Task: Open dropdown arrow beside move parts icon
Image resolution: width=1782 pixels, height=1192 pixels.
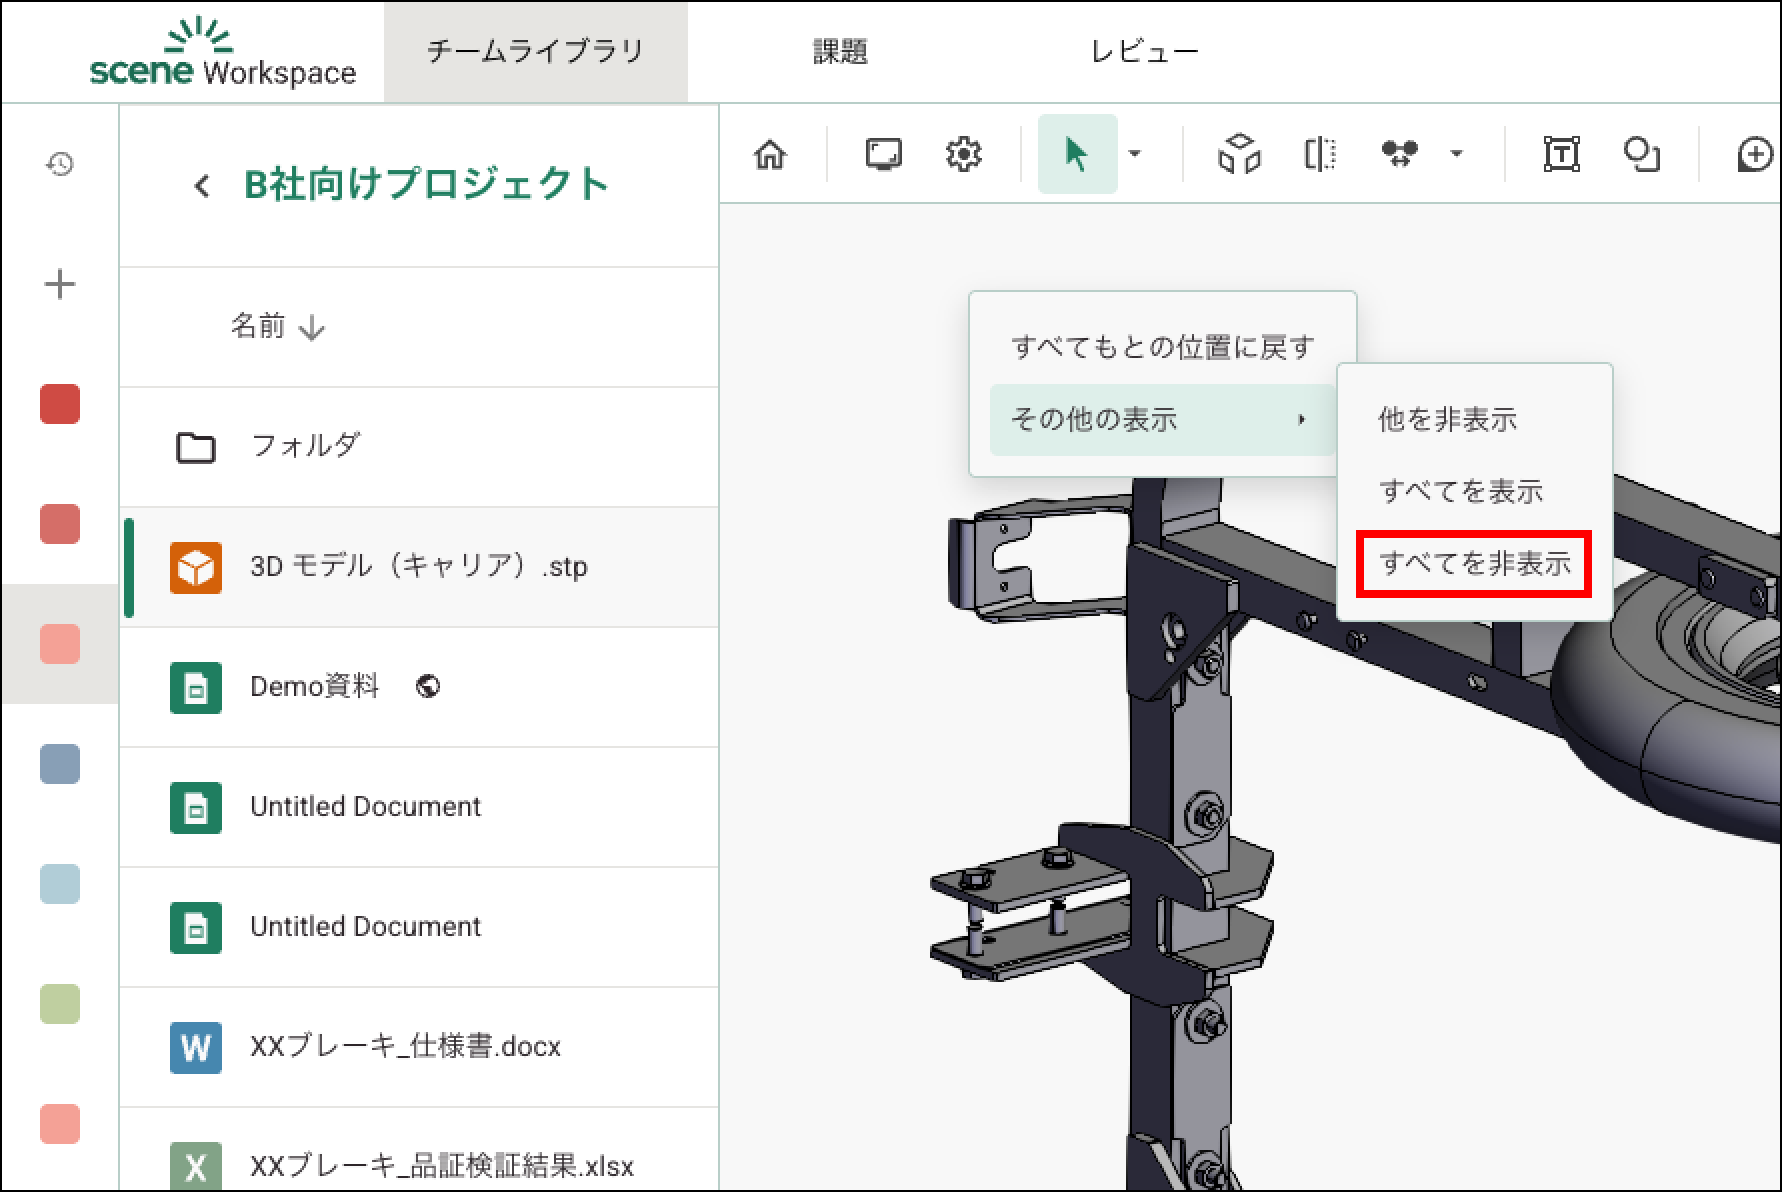Action: pyautogui.click(x=1456, y=154)
